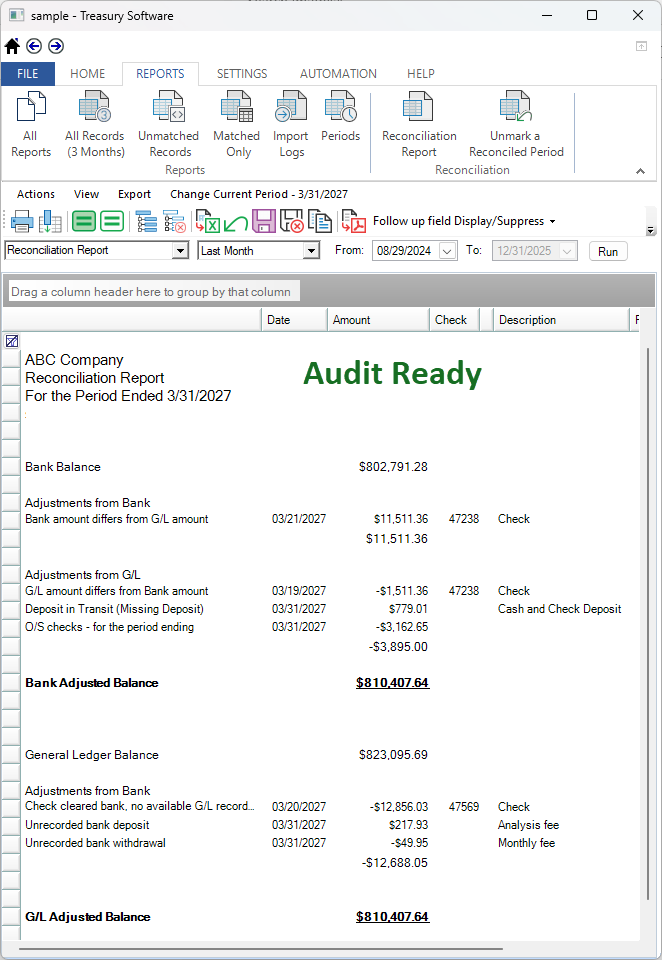Click the PDF export toolbar icon
This screenshot has width=662, height=960.
tap(352, 222)
